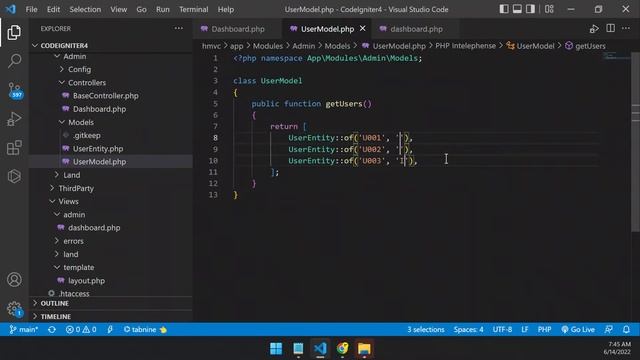
Task: Click the Explorer more actions ellipsis
Action: click(179, 28)
